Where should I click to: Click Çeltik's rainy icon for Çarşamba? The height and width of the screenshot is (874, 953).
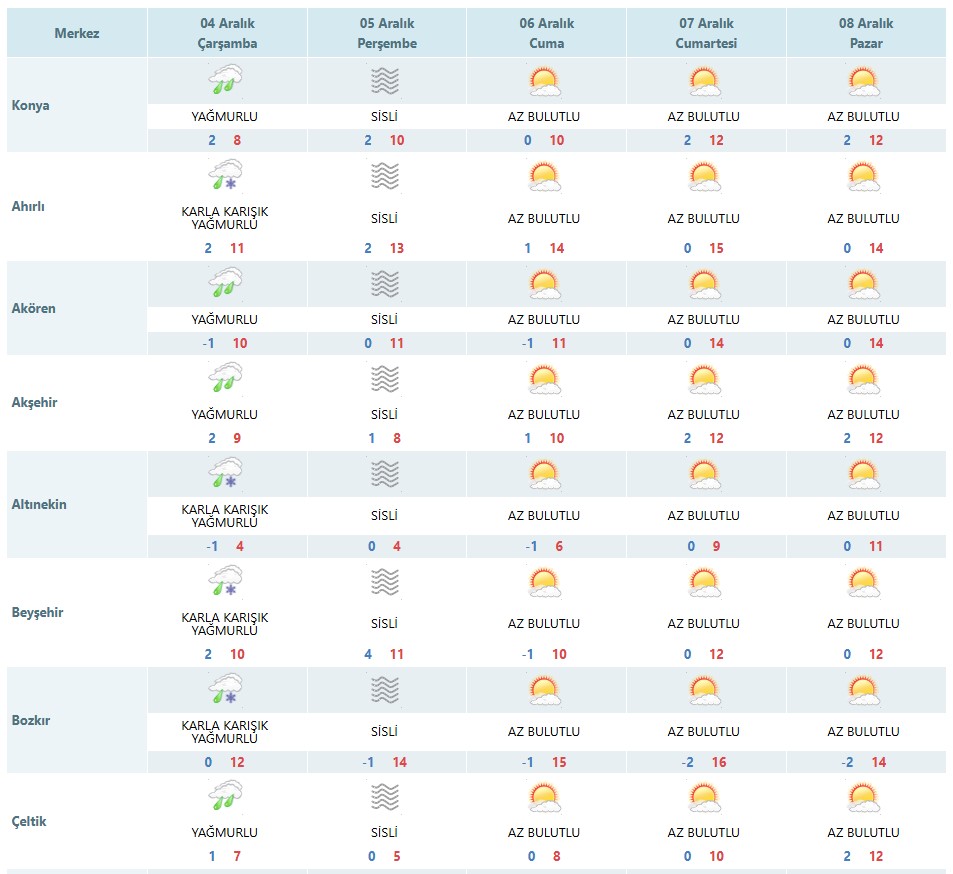pos(225,796)
